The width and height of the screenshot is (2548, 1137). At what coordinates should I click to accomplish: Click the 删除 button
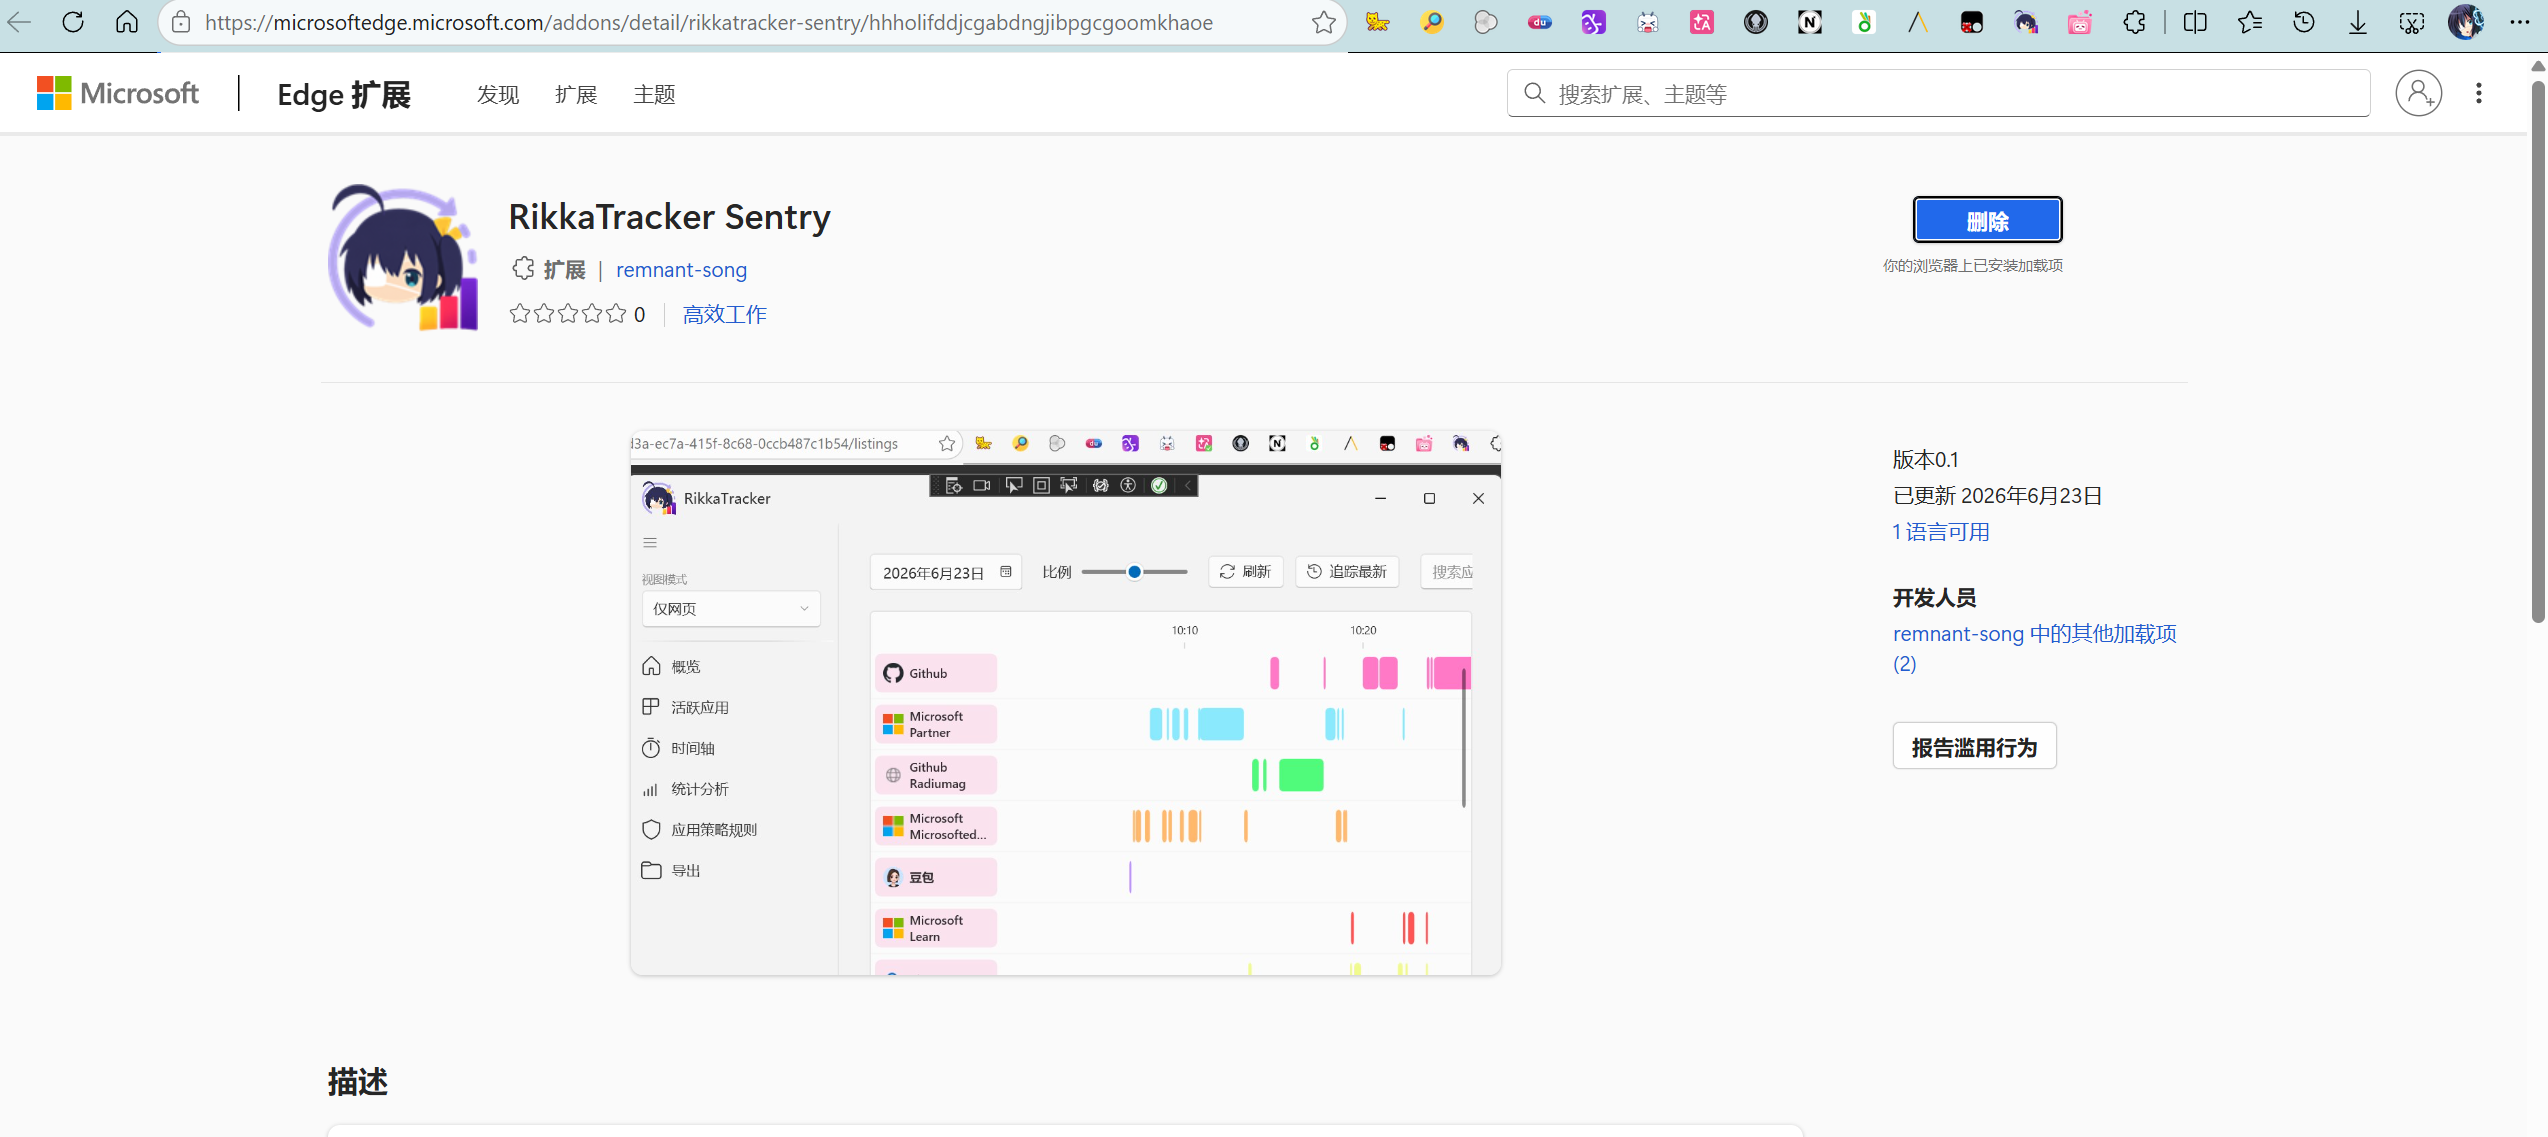(1987, 220)
